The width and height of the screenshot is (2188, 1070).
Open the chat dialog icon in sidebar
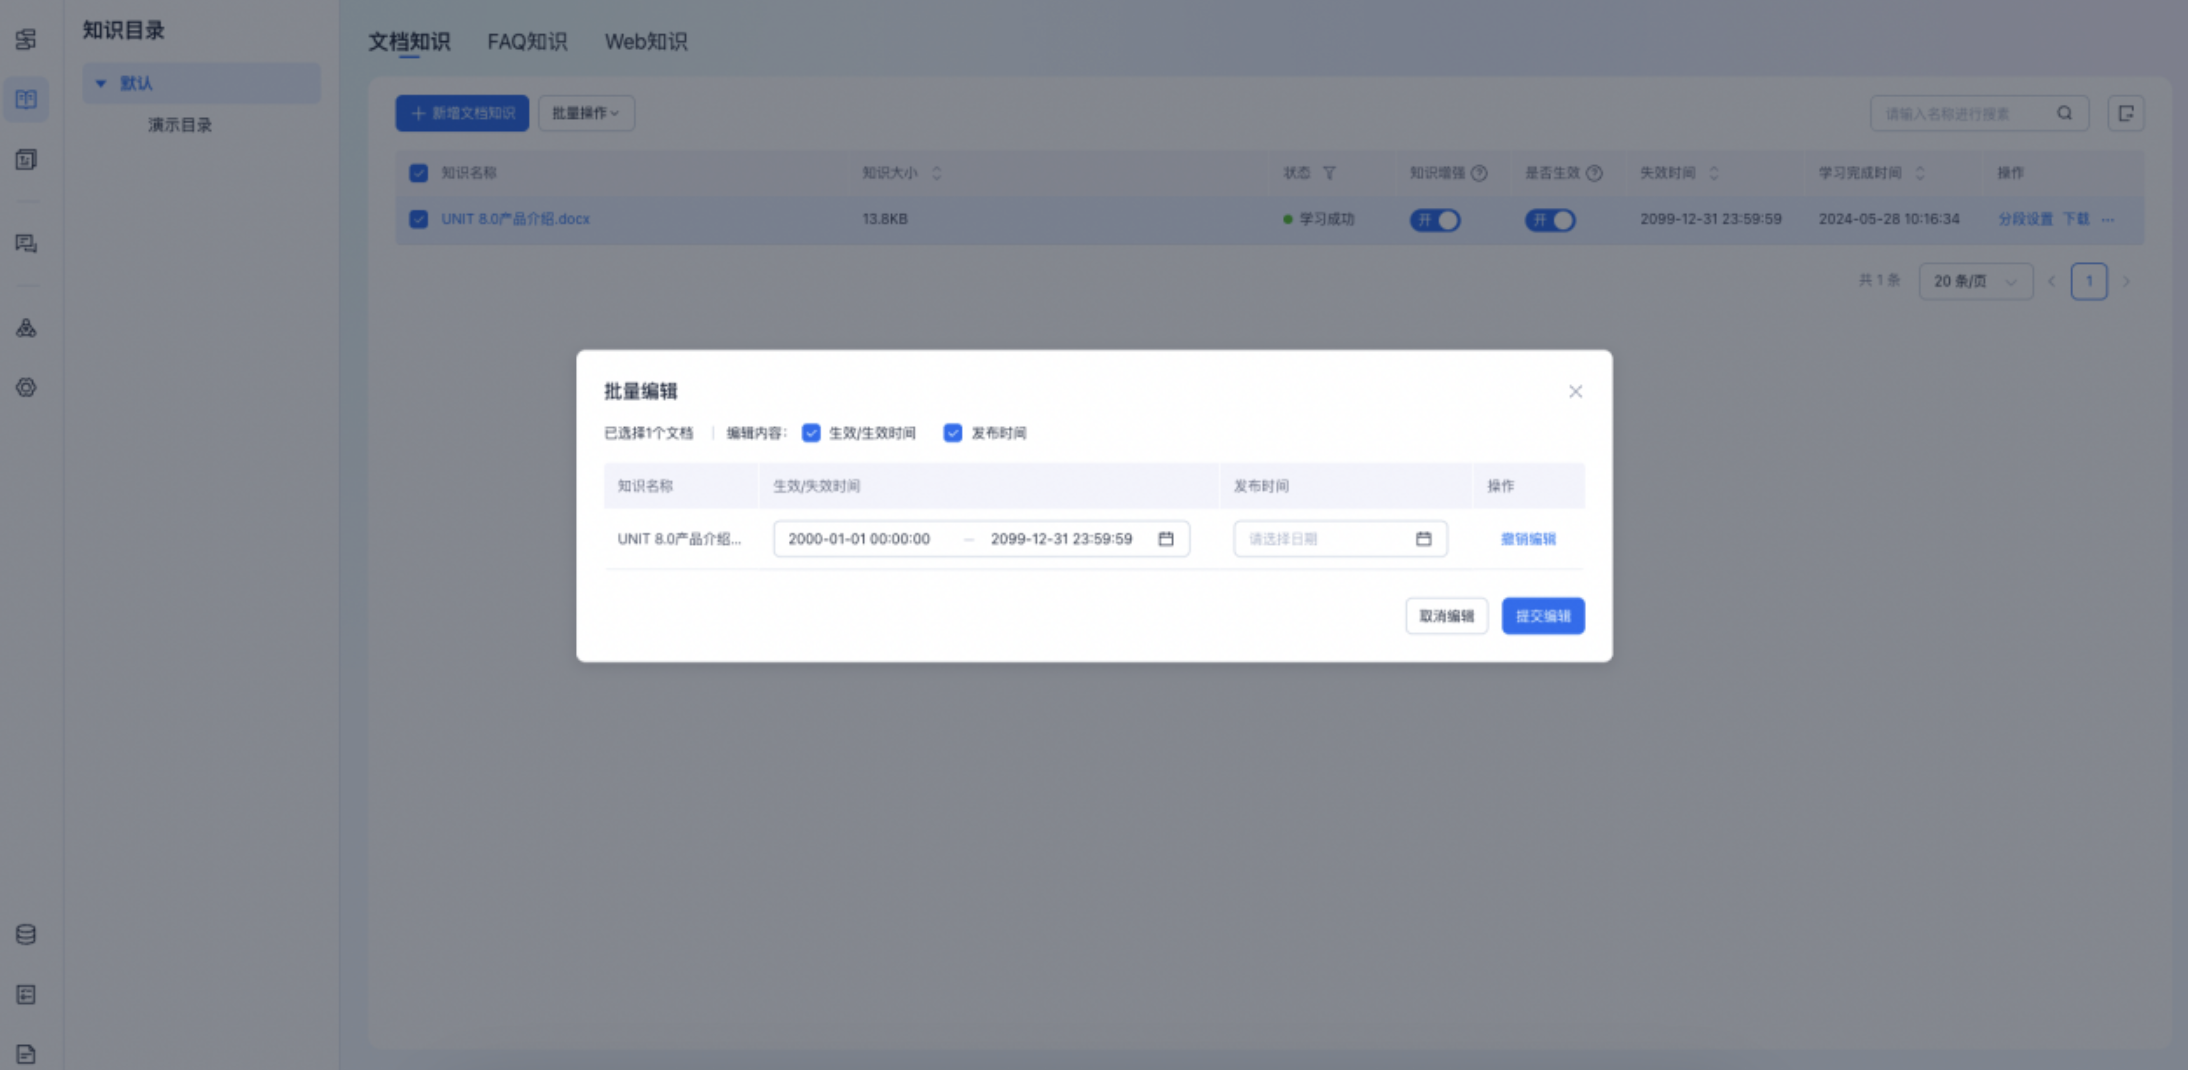[26, 243]
